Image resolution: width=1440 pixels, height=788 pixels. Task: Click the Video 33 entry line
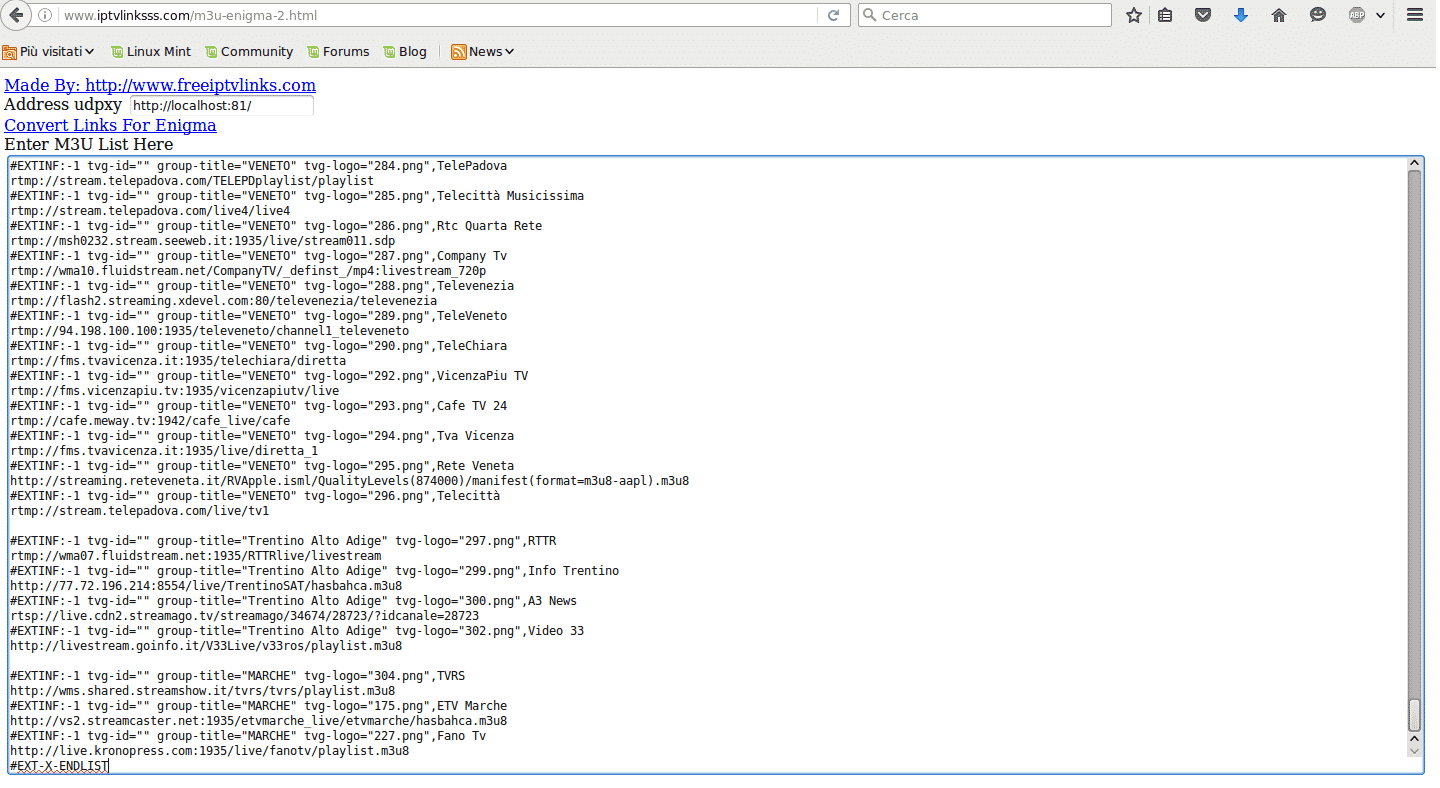pyautogui.click(x=297, y=631)
